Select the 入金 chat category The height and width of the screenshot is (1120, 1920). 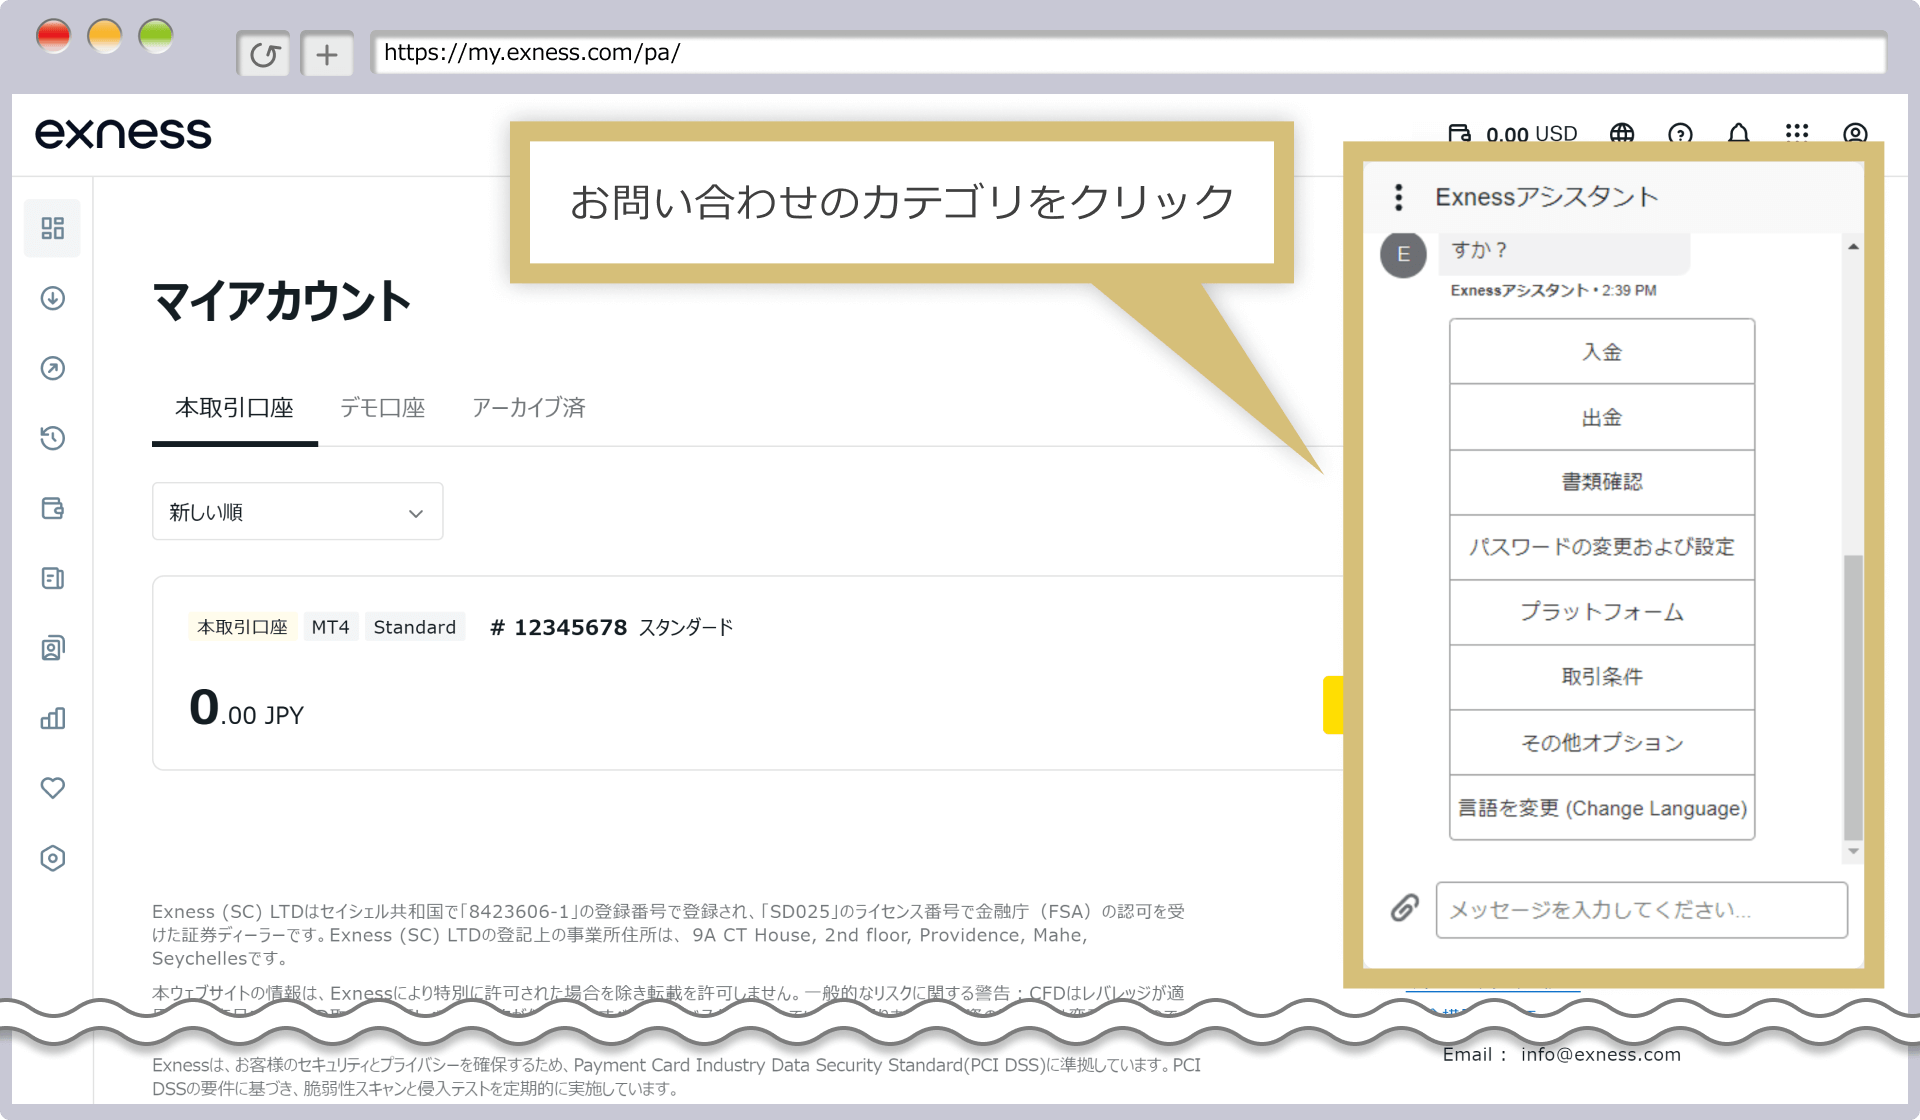[x=1602, y=352]
